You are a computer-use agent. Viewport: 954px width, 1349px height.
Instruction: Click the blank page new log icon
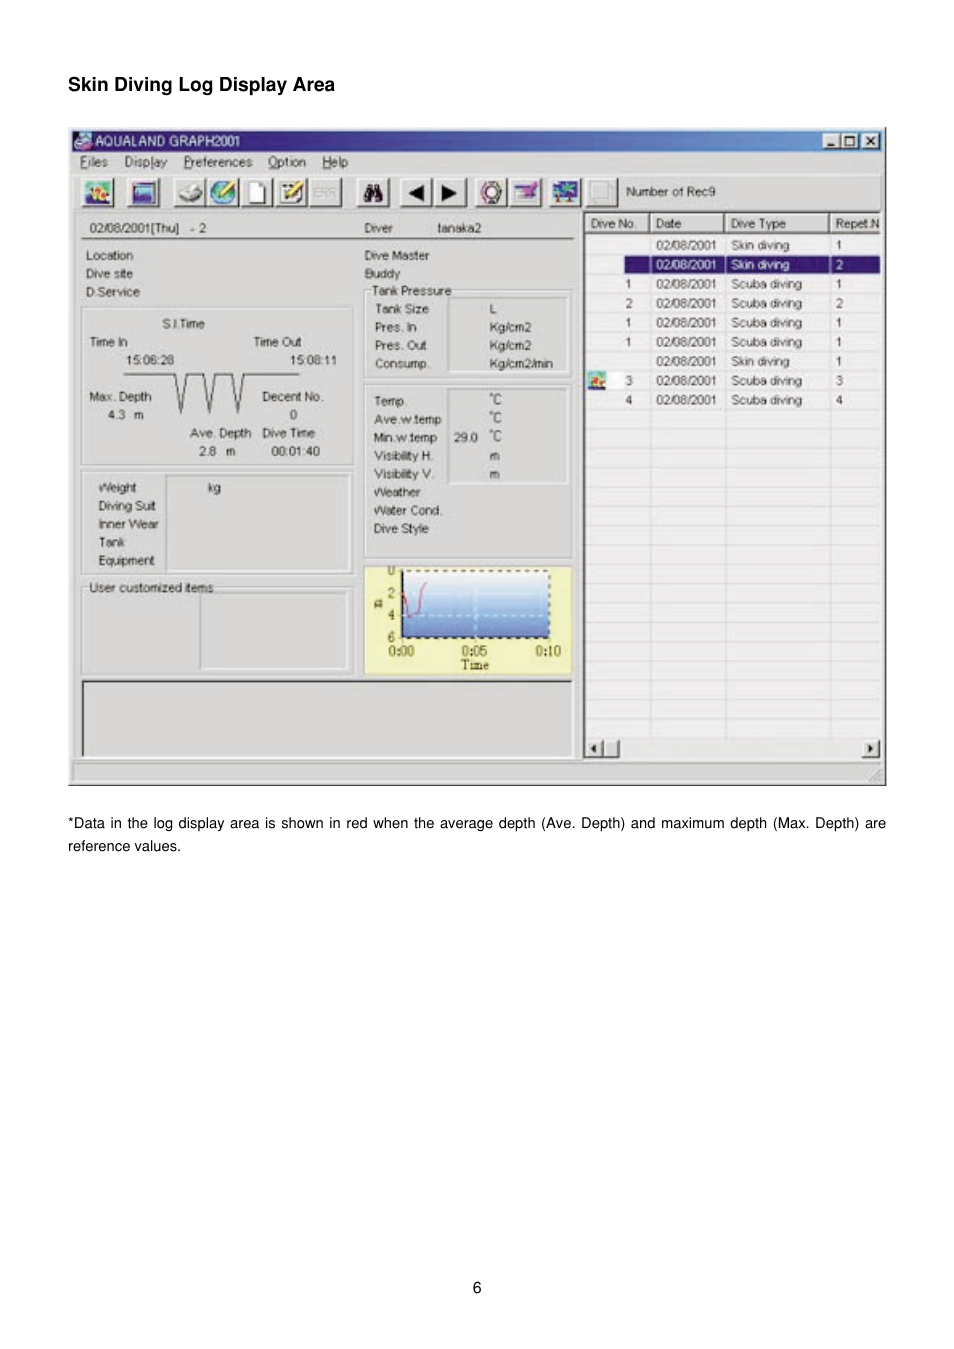pos(257,192)
